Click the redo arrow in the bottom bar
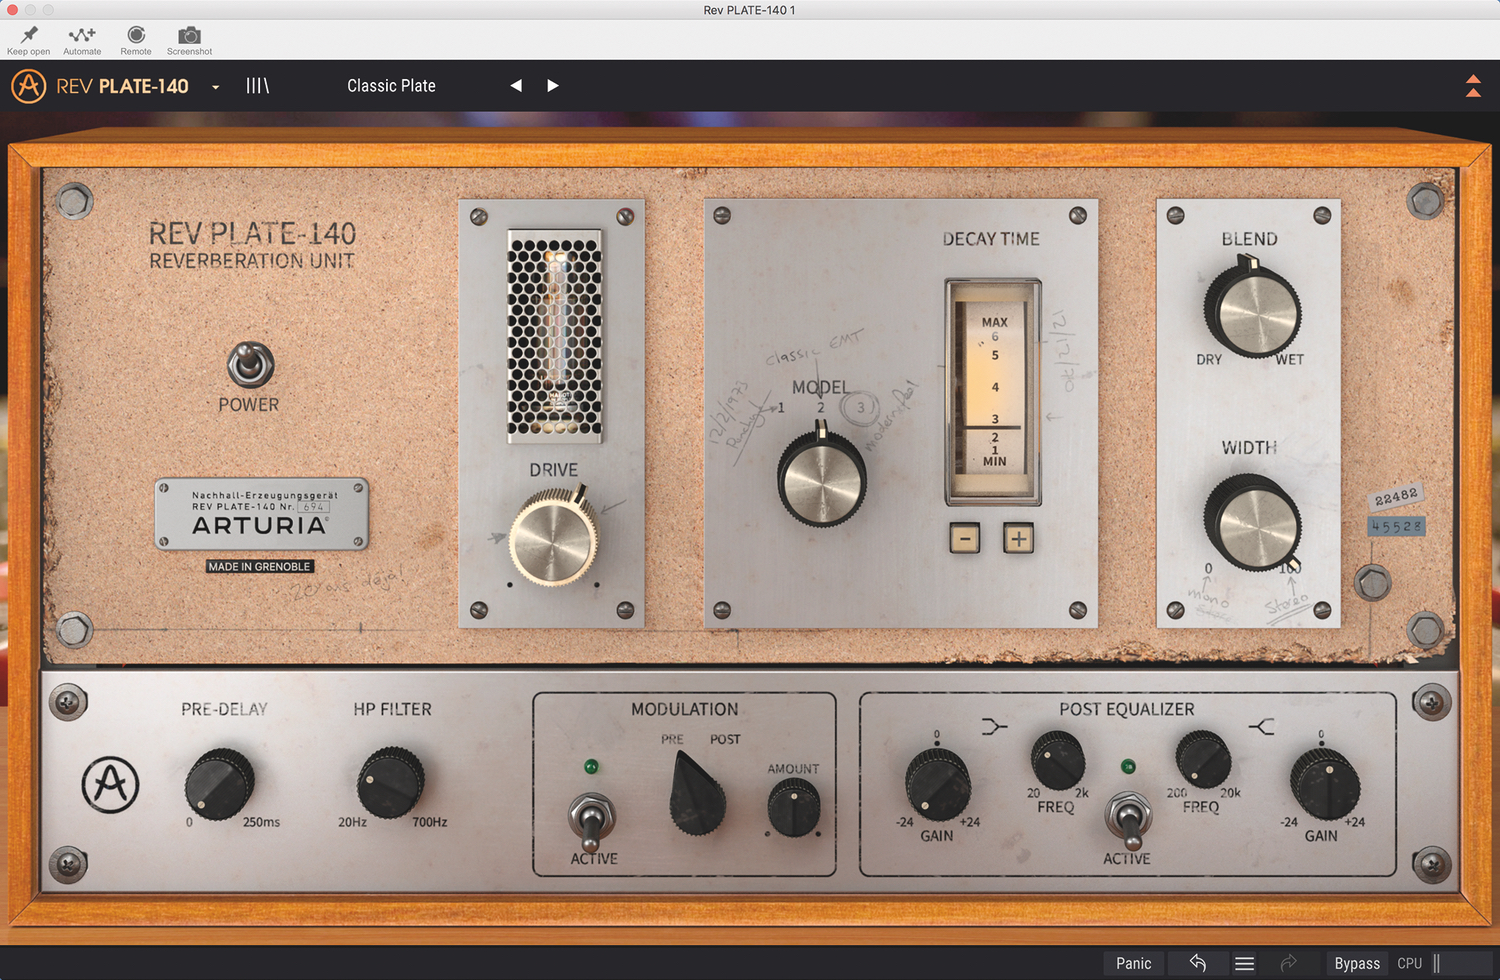The width and height of the screenshot is (1500, 980). click(1288, 964)
